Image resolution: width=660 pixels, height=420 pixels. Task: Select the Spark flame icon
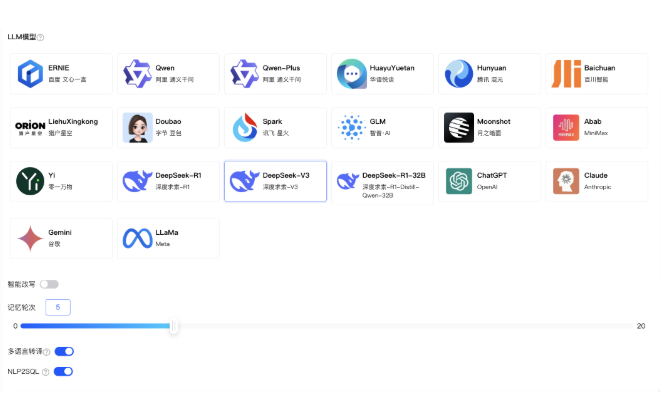tap(245, 127)
